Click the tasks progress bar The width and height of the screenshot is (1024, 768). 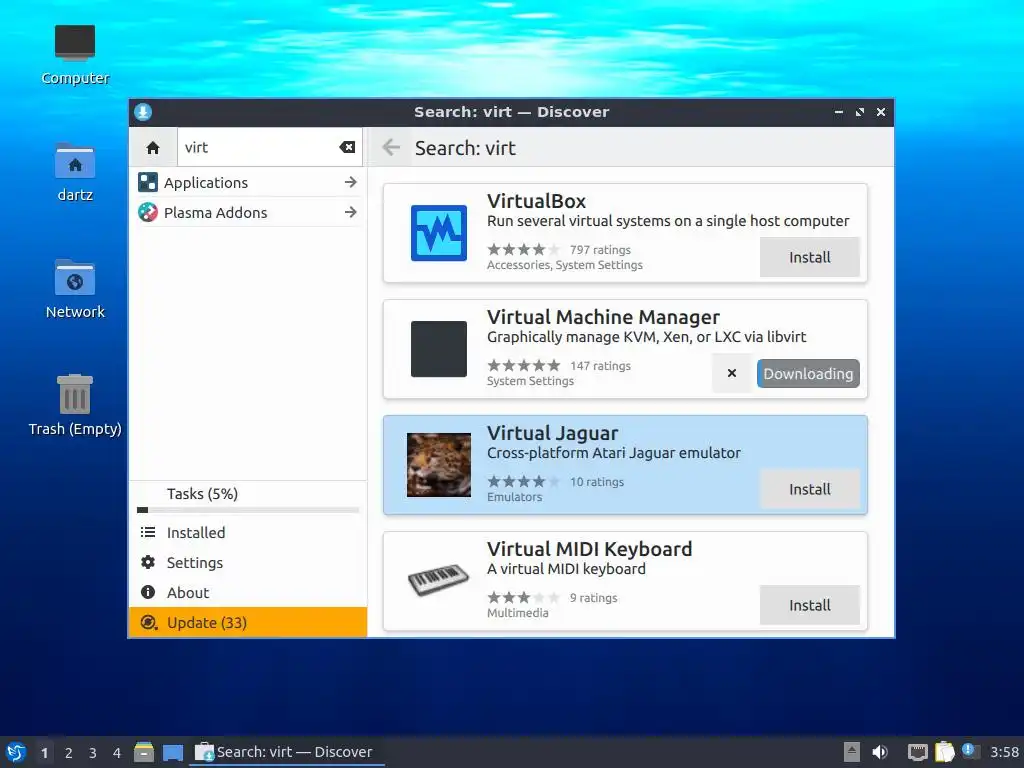248,510
